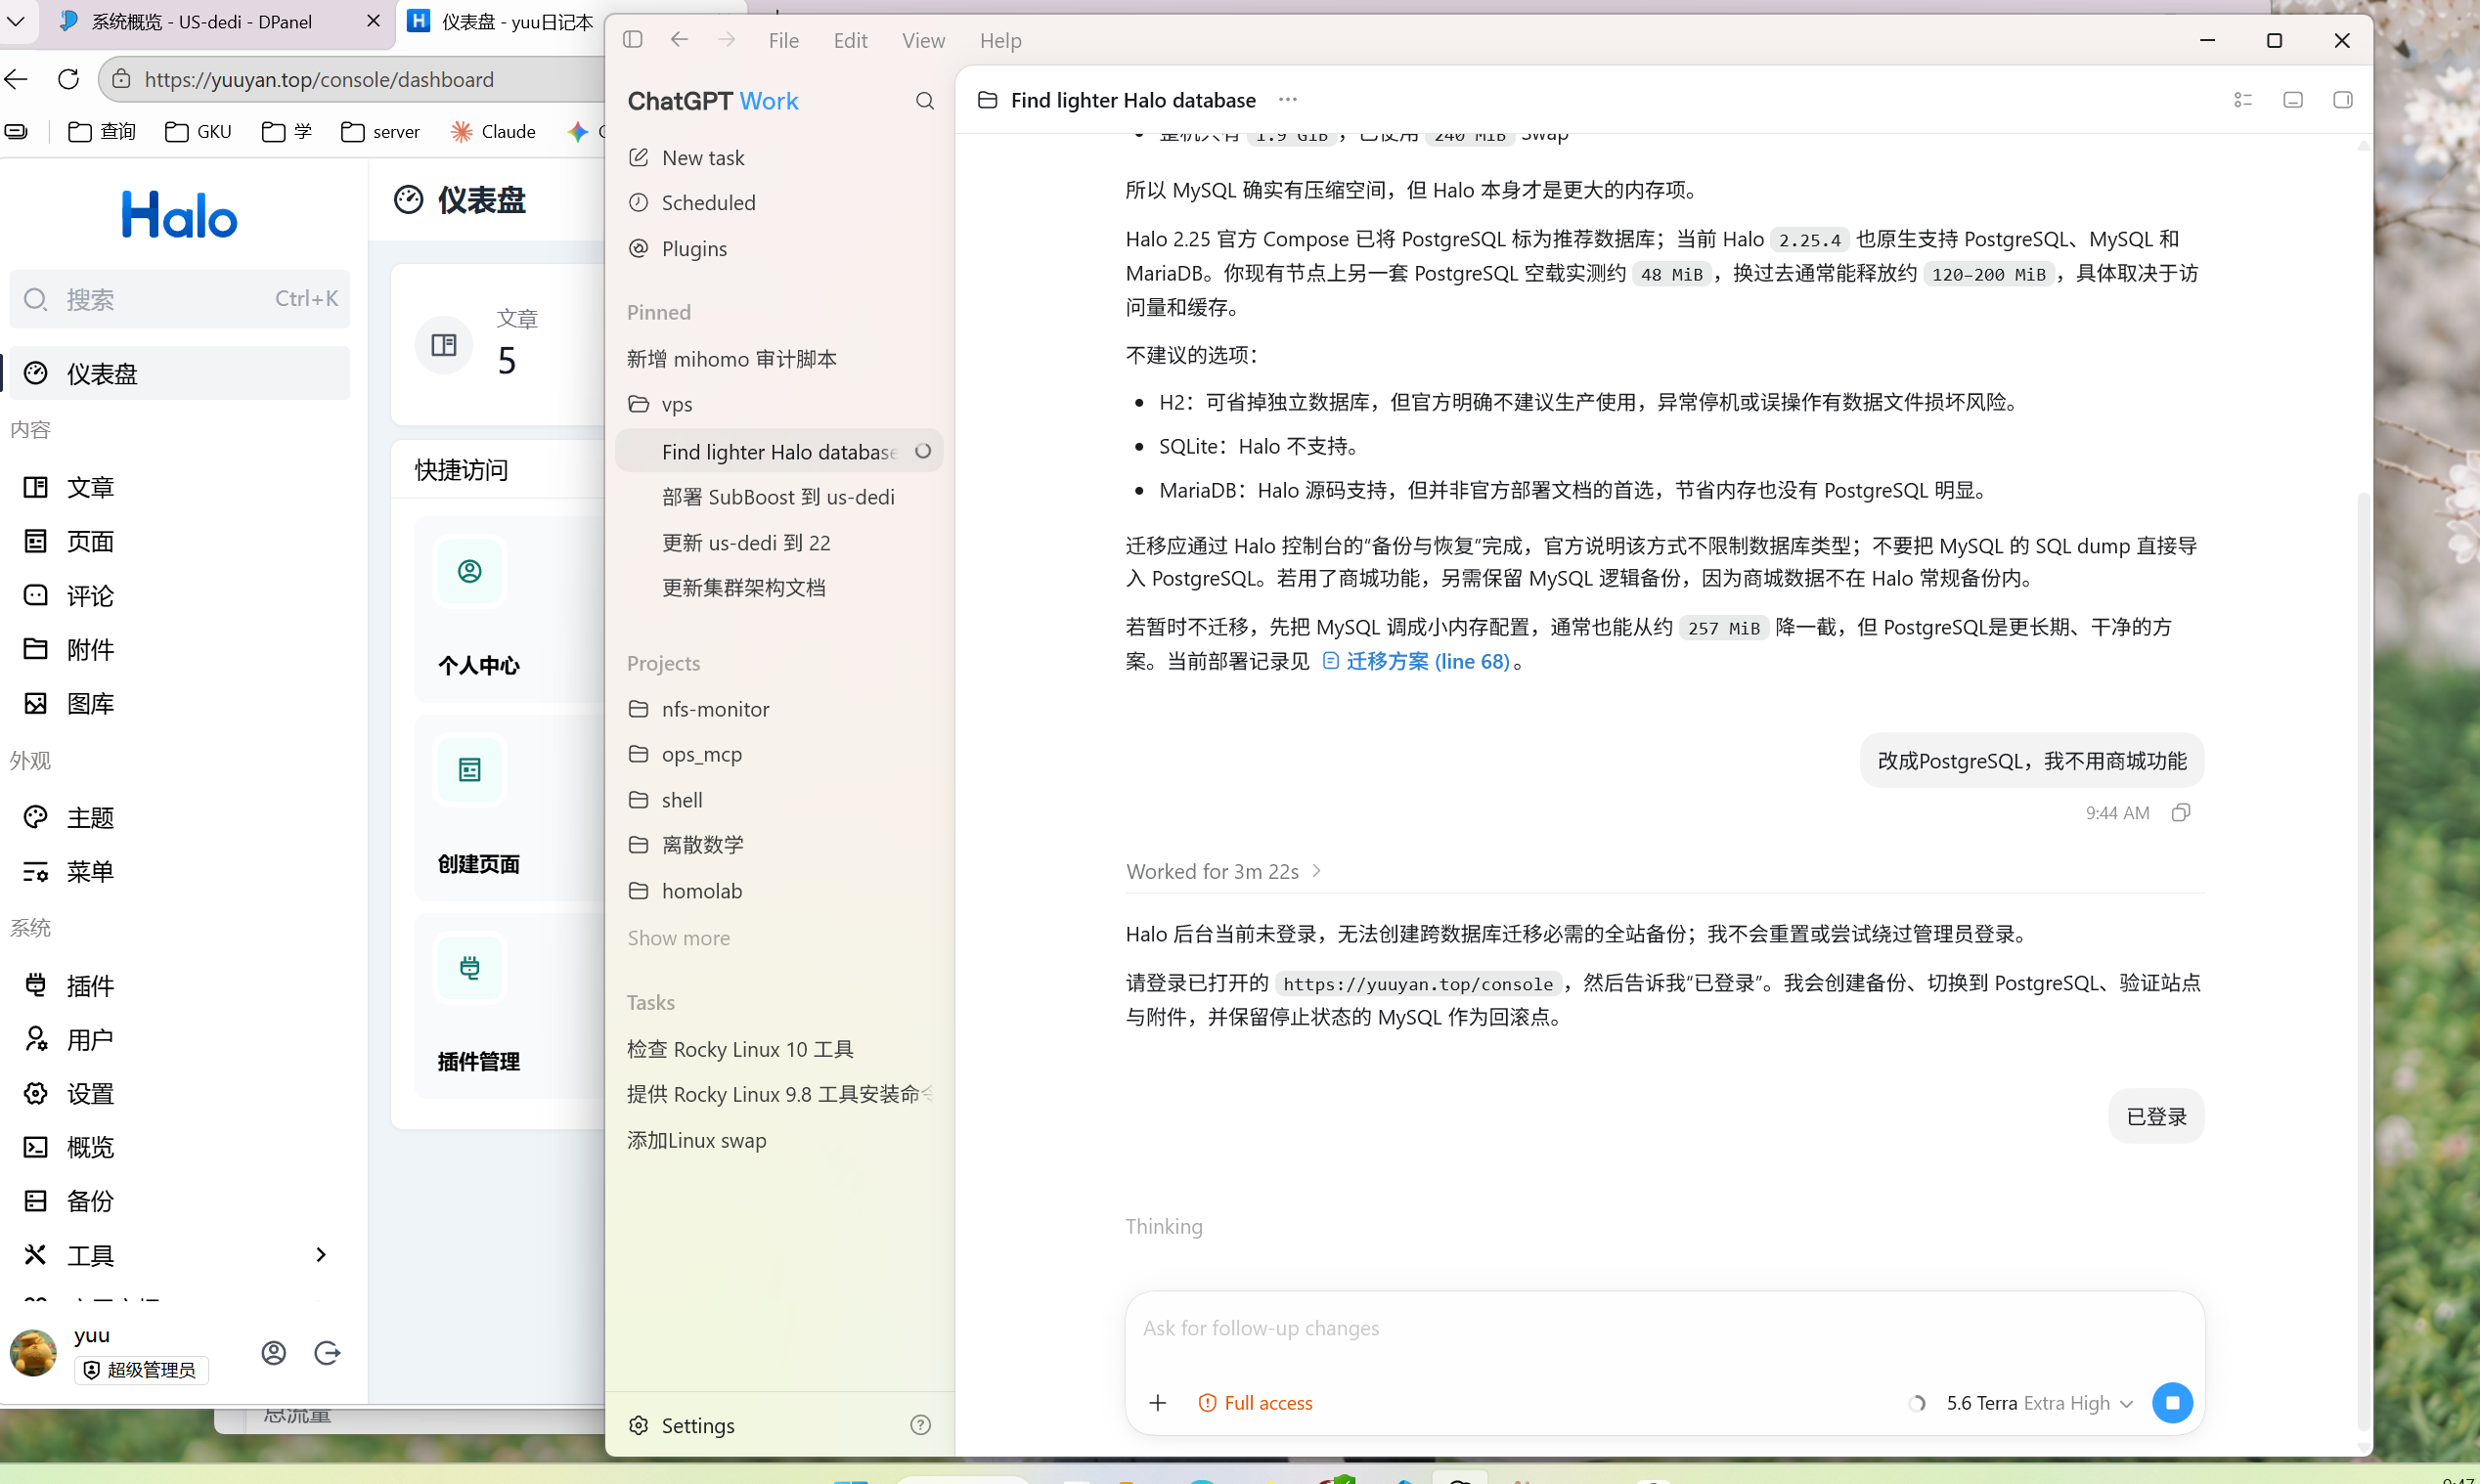Open the 5.6 Terra Extra High model dropdown

(x=2039, y=1403)
